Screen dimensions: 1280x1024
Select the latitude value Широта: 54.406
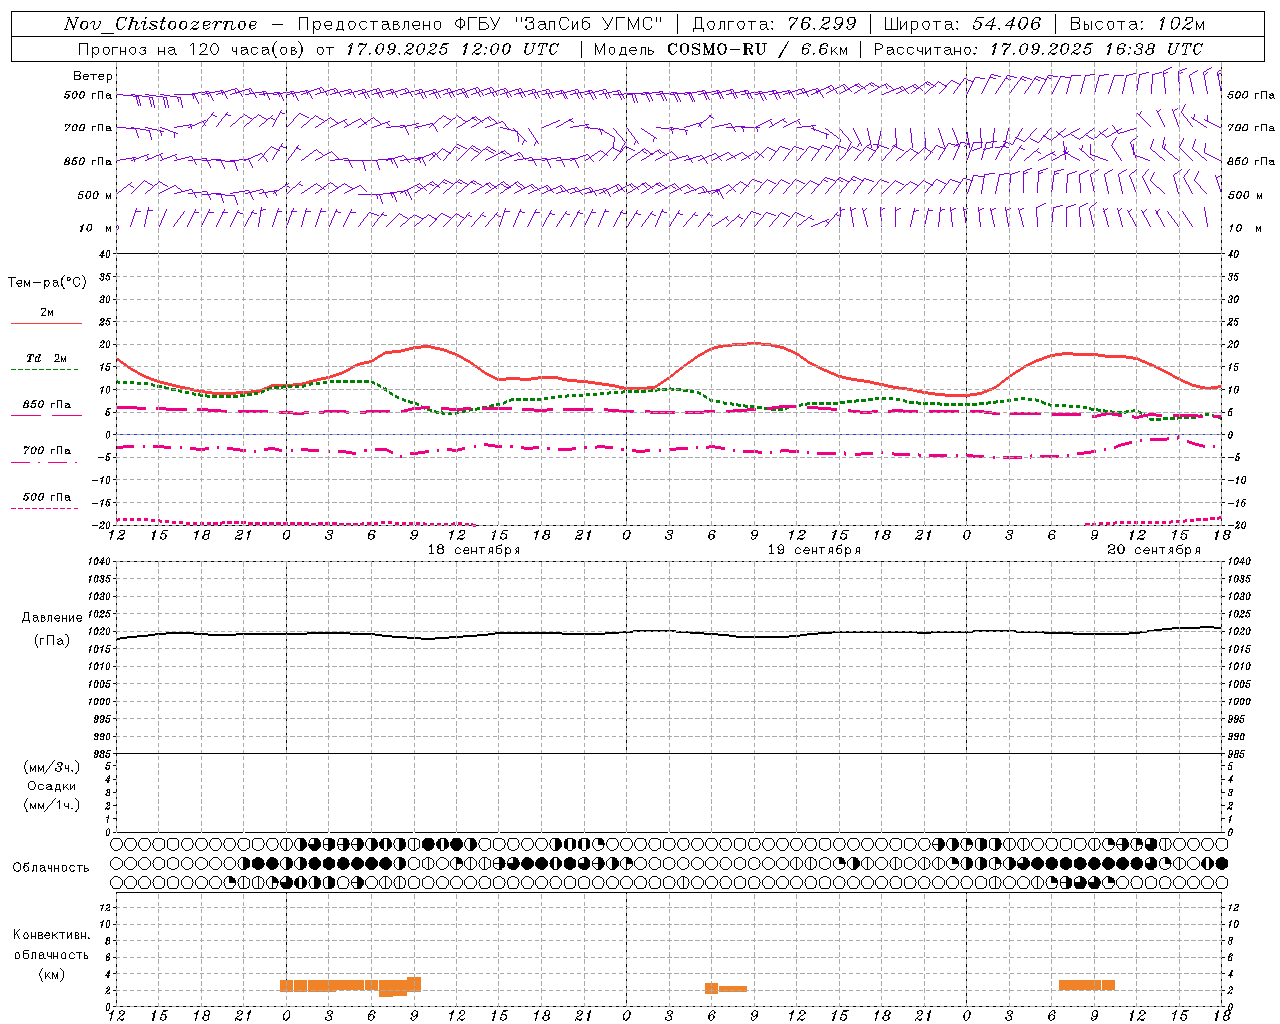pyautogui.click(x=962, y=24)
